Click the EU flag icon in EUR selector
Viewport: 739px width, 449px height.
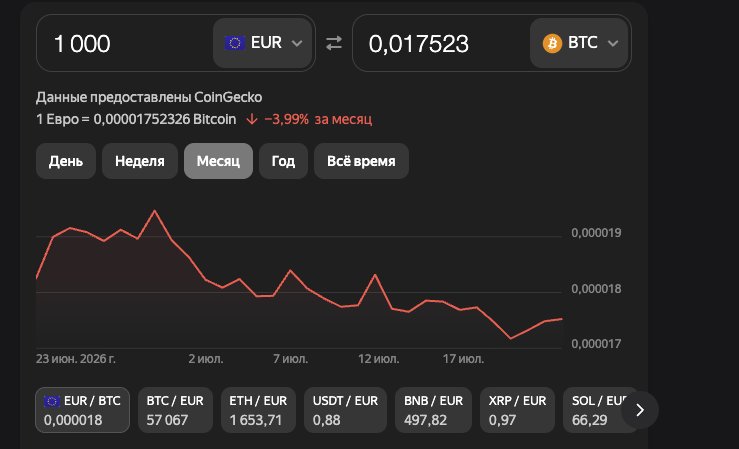tap(235, 43)
